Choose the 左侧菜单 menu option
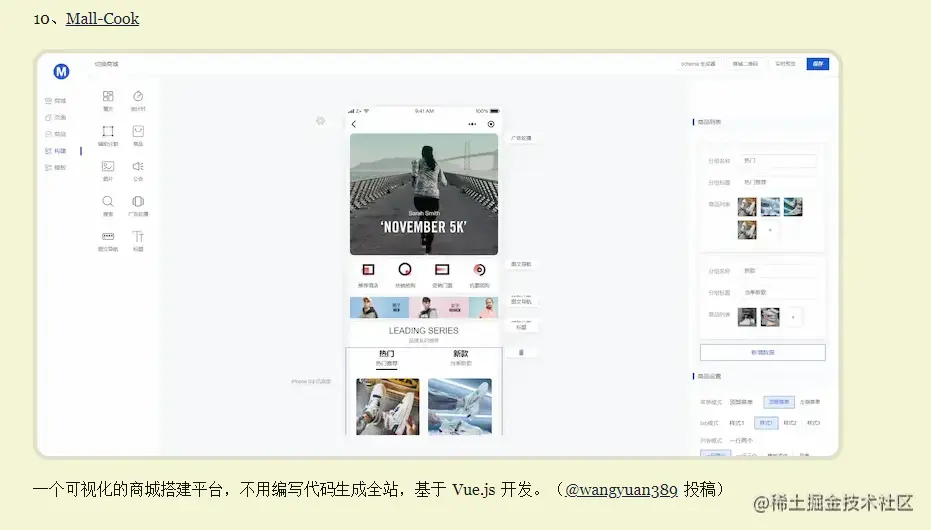Screen dimensions: 931x530 click(x=810, y=402)
